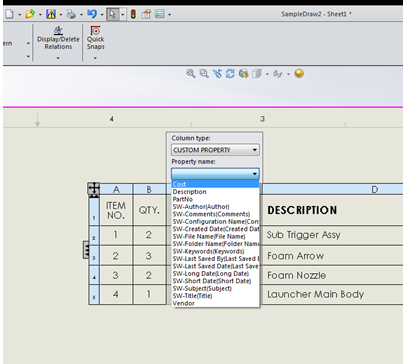Select SW-Last Saved Date entry
This screenshot has height=364, width=405.
click(x=215, y=266)
